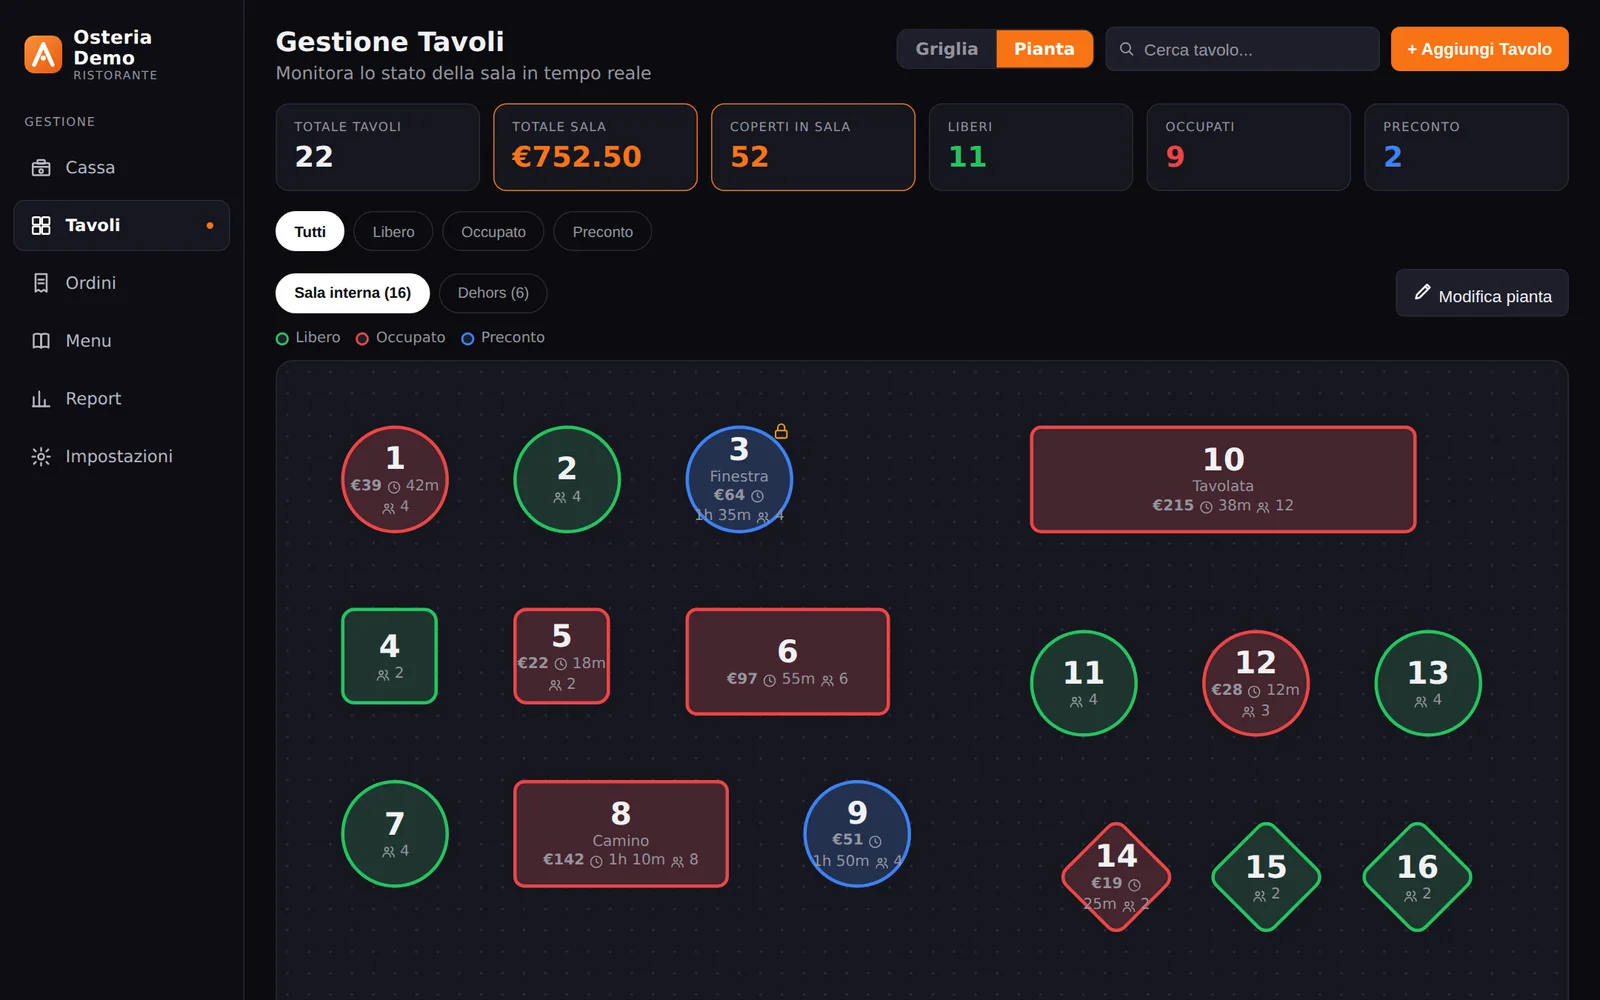
Task: Open table 6 with €97 bill
Action: point(788,662)
